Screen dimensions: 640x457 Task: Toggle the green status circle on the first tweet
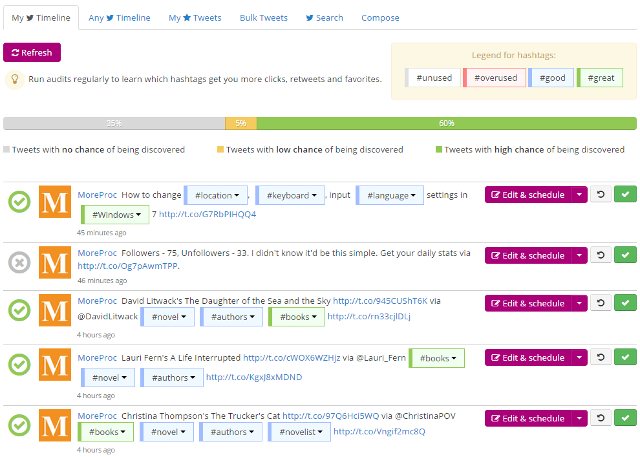tap(18, 202)
